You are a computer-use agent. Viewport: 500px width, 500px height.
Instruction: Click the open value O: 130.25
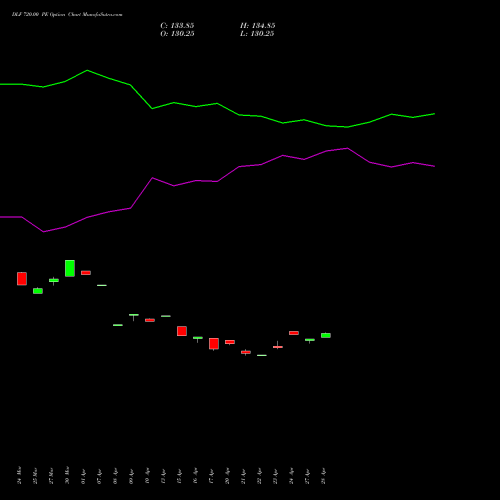coord(177,34)
